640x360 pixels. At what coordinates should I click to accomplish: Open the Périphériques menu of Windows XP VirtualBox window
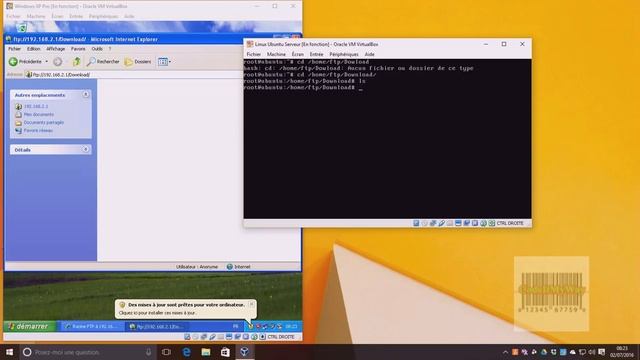tap(103, 16)
